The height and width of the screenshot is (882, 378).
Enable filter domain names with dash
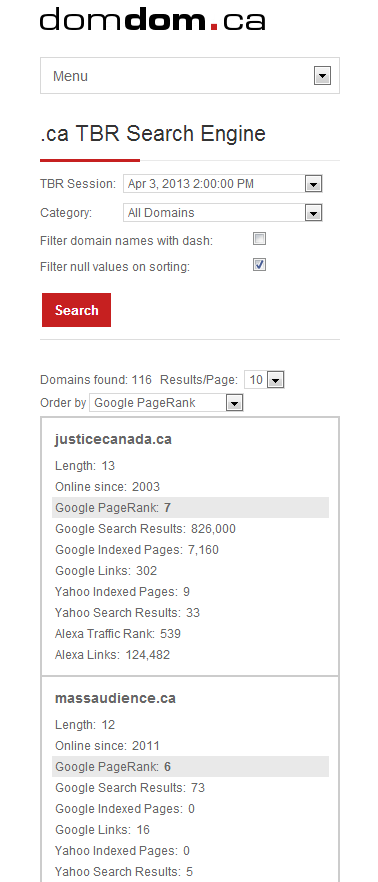(x=259, y=239)
